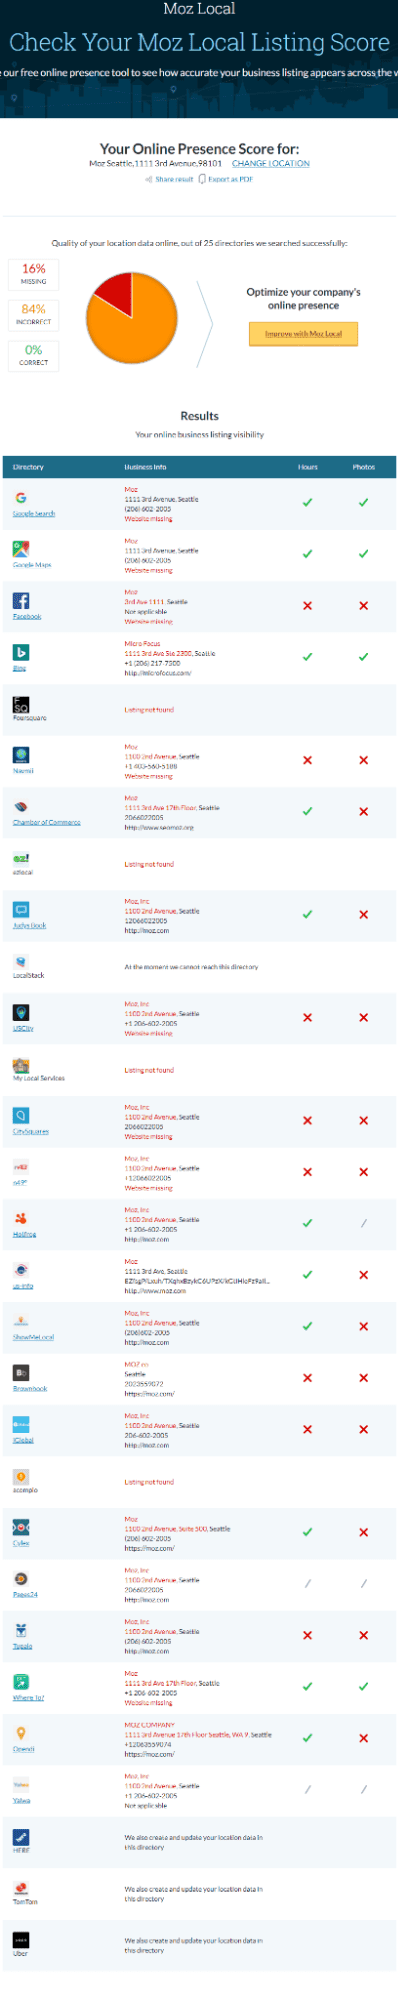
Task: Click the Foursquare logo icon
Action: pos(20,704)
